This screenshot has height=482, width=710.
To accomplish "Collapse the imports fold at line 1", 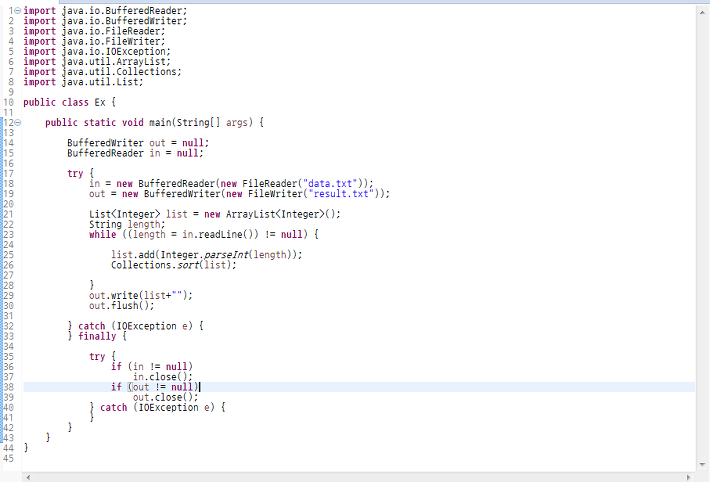I will click(x=17, y=10).
